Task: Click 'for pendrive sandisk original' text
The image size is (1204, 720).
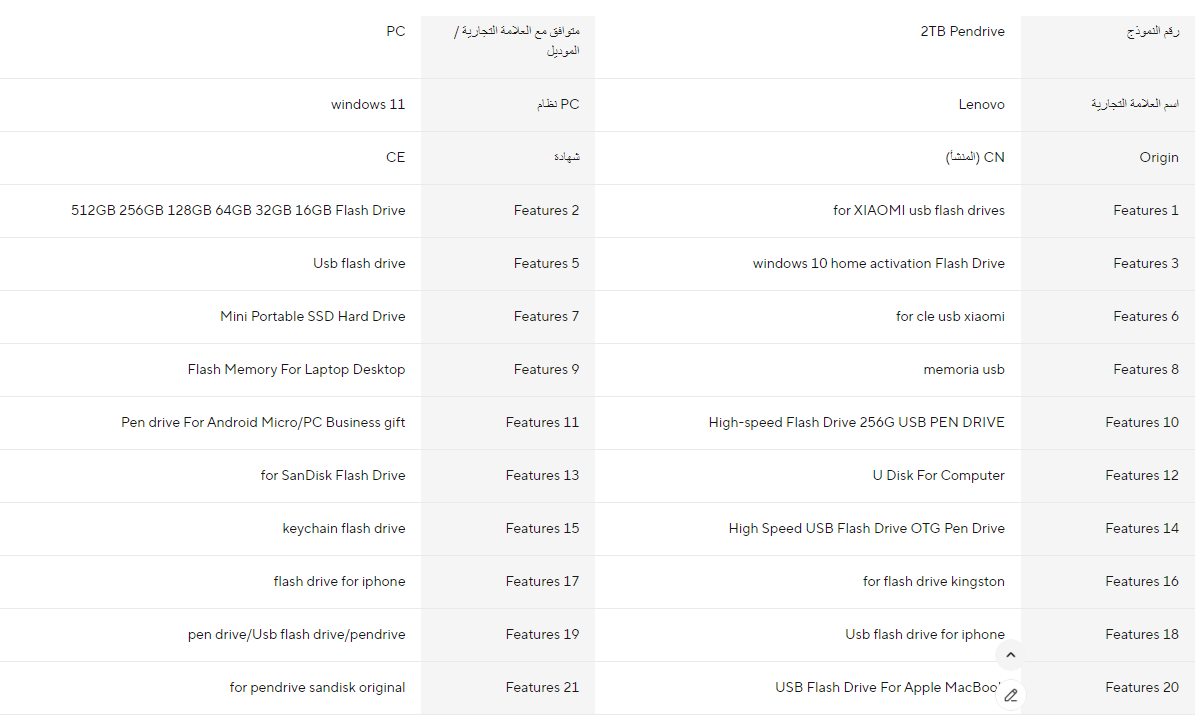Action: 318,688
